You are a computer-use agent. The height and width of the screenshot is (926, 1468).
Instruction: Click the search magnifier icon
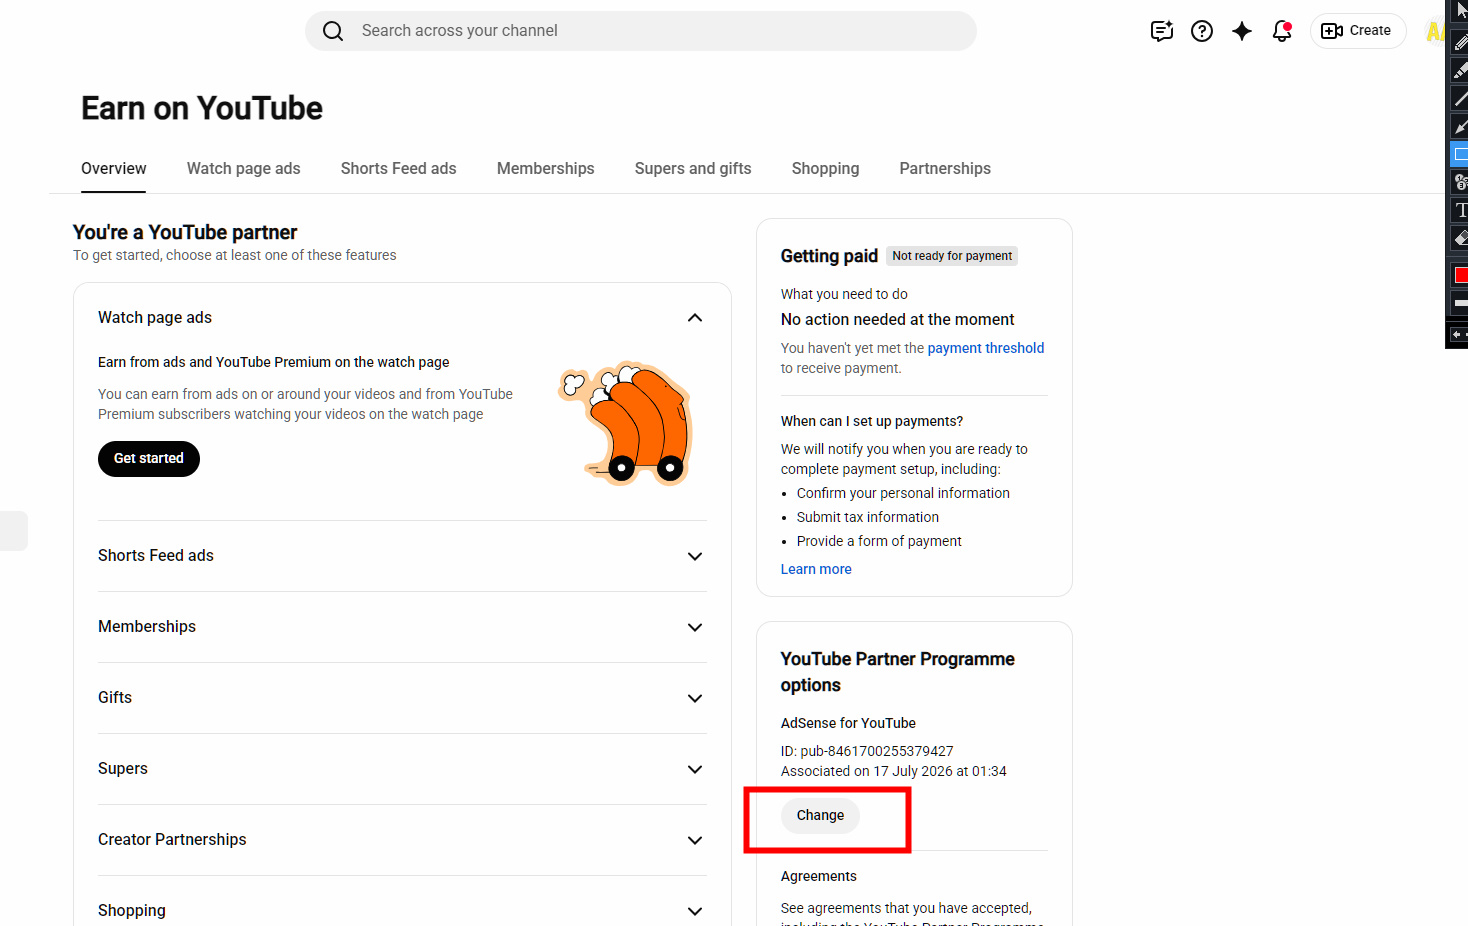pyautogui.click(x=333, y=31)
